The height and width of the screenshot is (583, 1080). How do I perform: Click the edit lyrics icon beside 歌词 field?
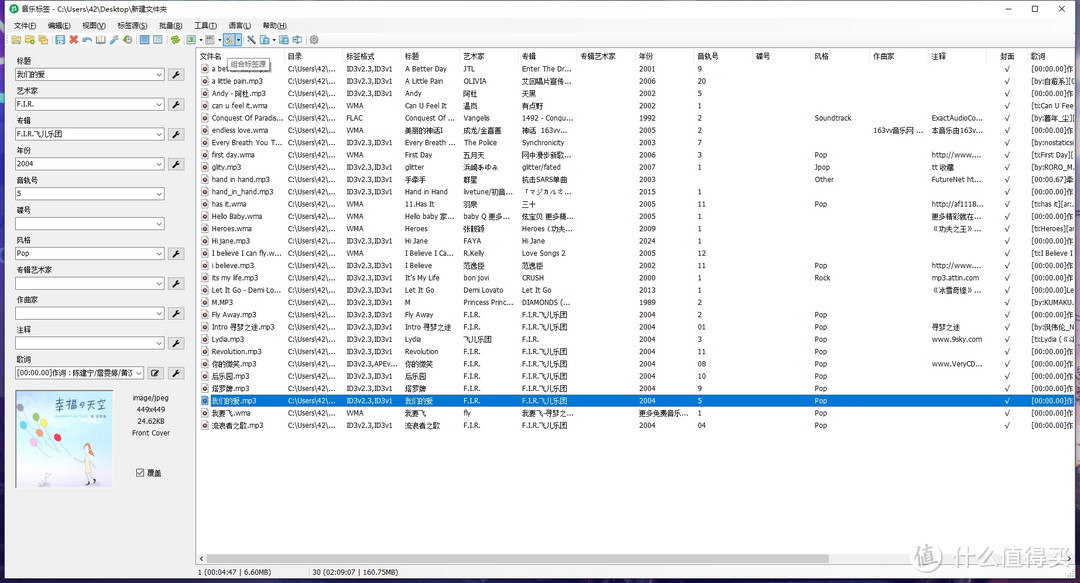(x=155, y=373)
